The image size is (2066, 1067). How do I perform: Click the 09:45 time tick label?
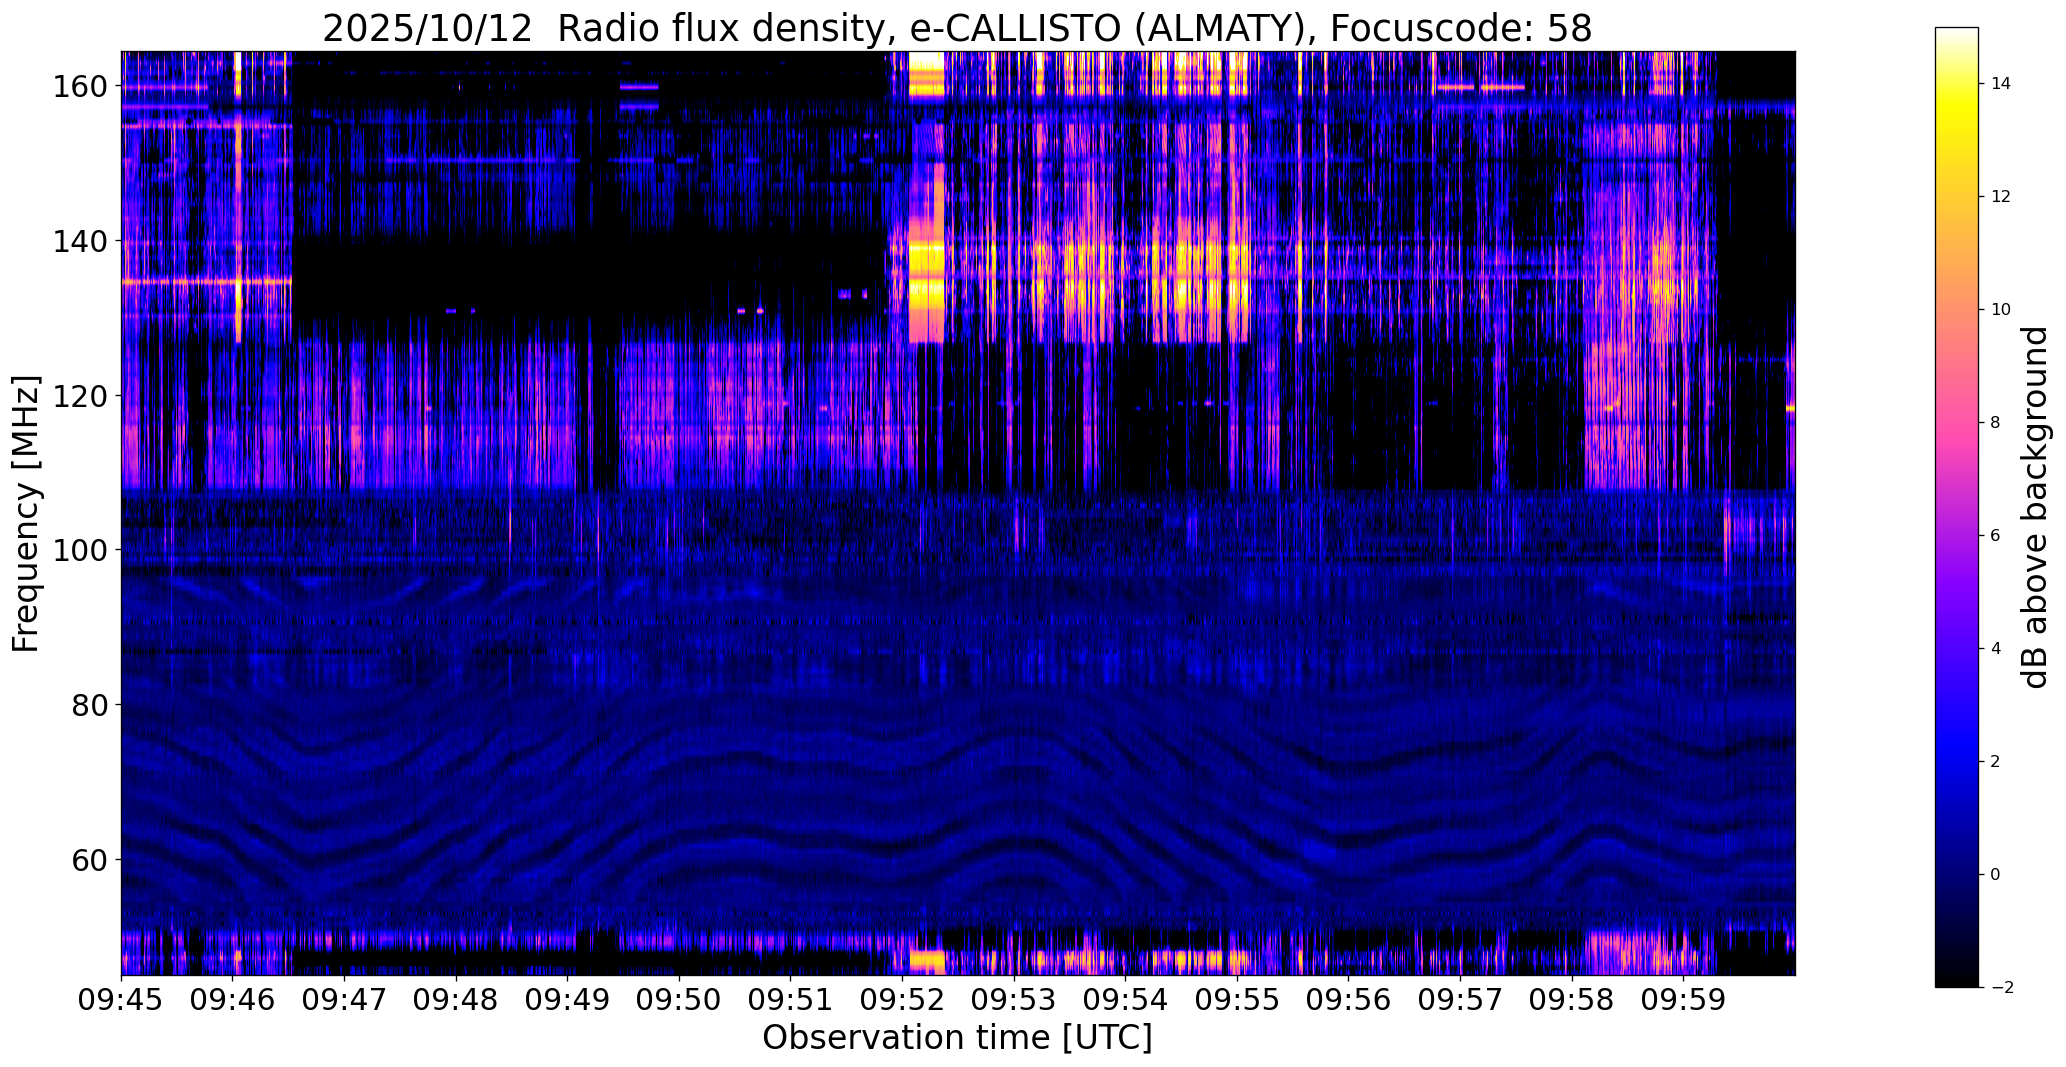122,998
